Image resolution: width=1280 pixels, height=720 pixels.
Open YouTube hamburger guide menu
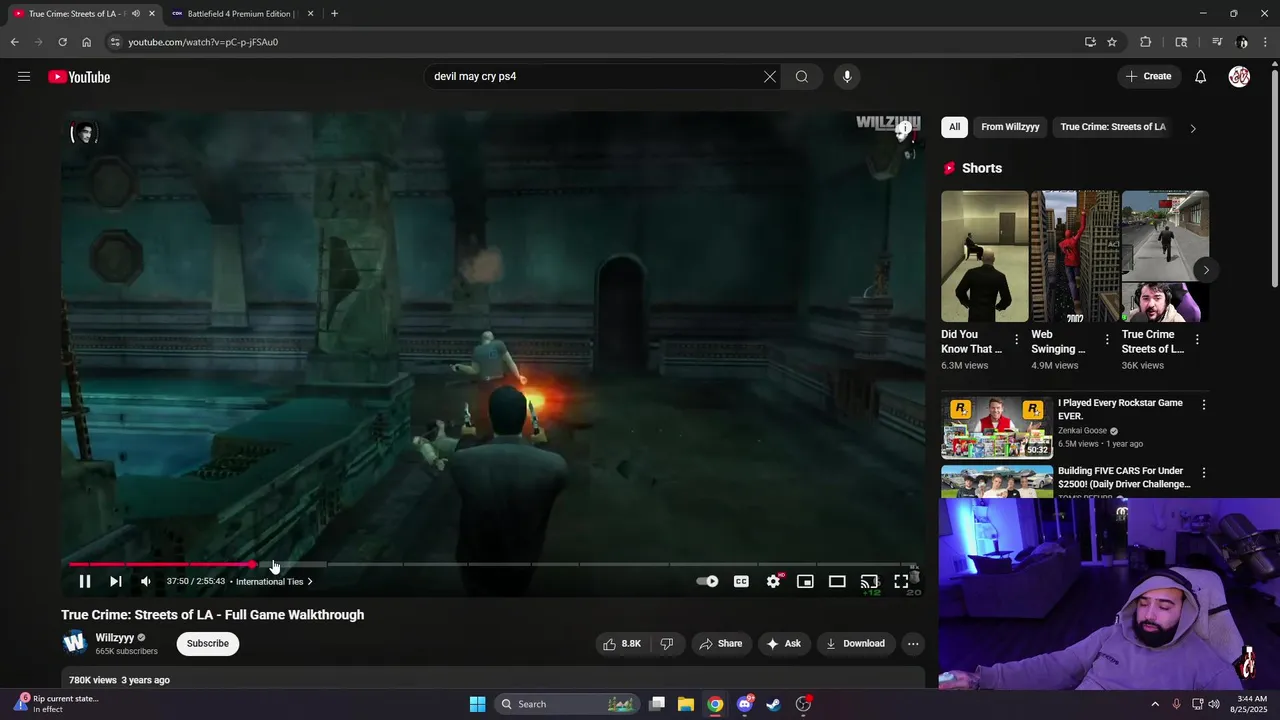coord(24,76)
